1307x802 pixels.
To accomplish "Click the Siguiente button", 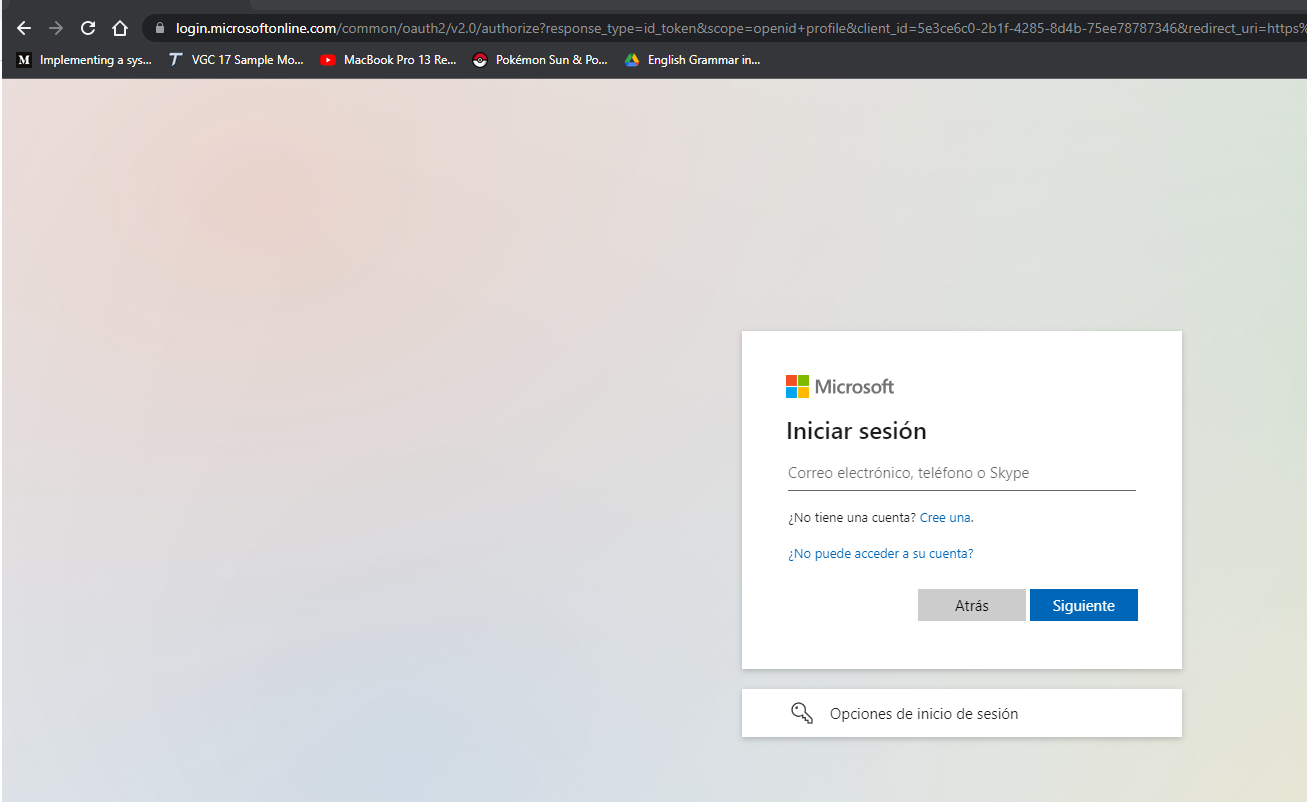I will [x=1084, y=605].
